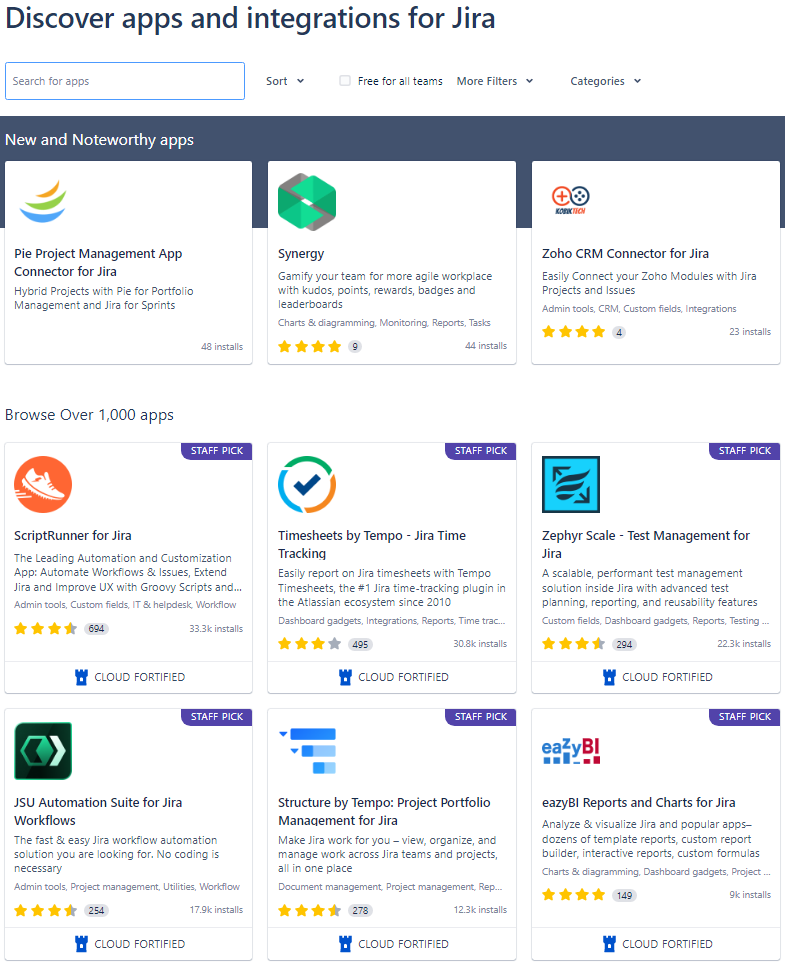This screenshot has width=785, height=965.
Task: Click CLOUD FORTIFIED label under ScriptRunner
Action: point(140,677)
